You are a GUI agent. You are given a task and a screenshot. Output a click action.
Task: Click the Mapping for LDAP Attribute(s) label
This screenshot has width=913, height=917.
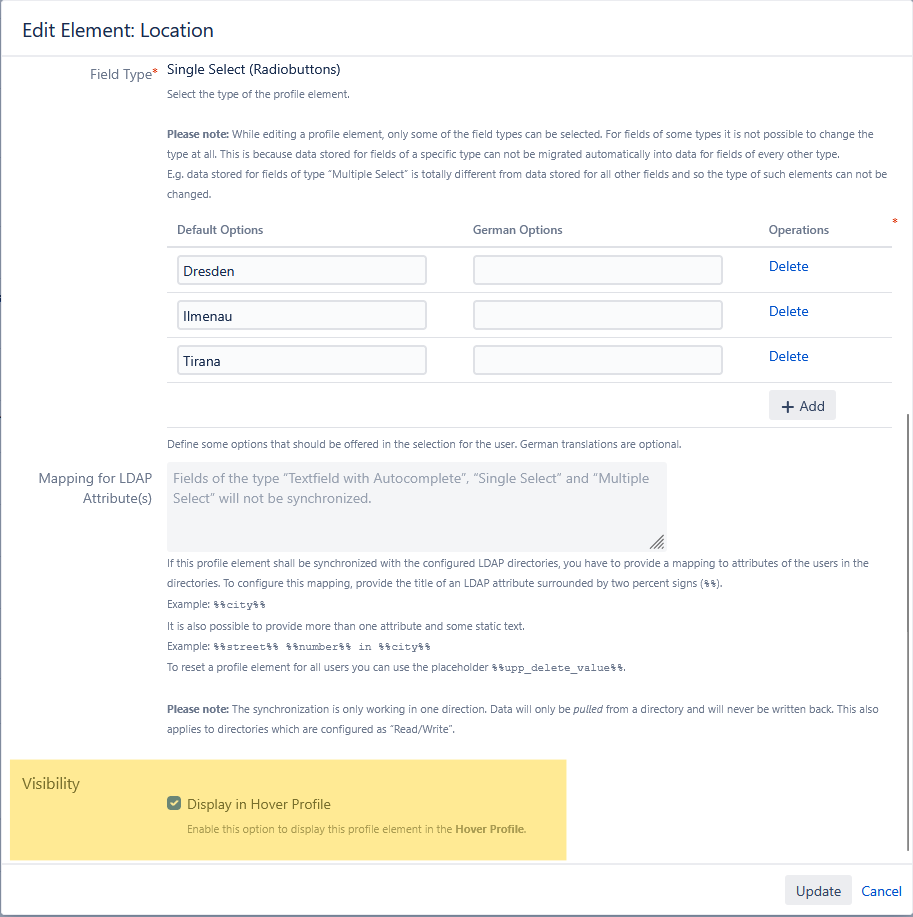[95, 488]
